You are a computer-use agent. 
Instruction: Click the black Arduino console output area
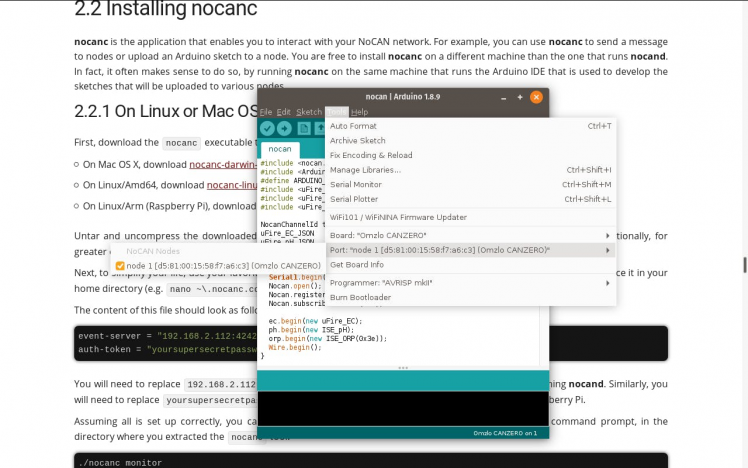(403, 408)
